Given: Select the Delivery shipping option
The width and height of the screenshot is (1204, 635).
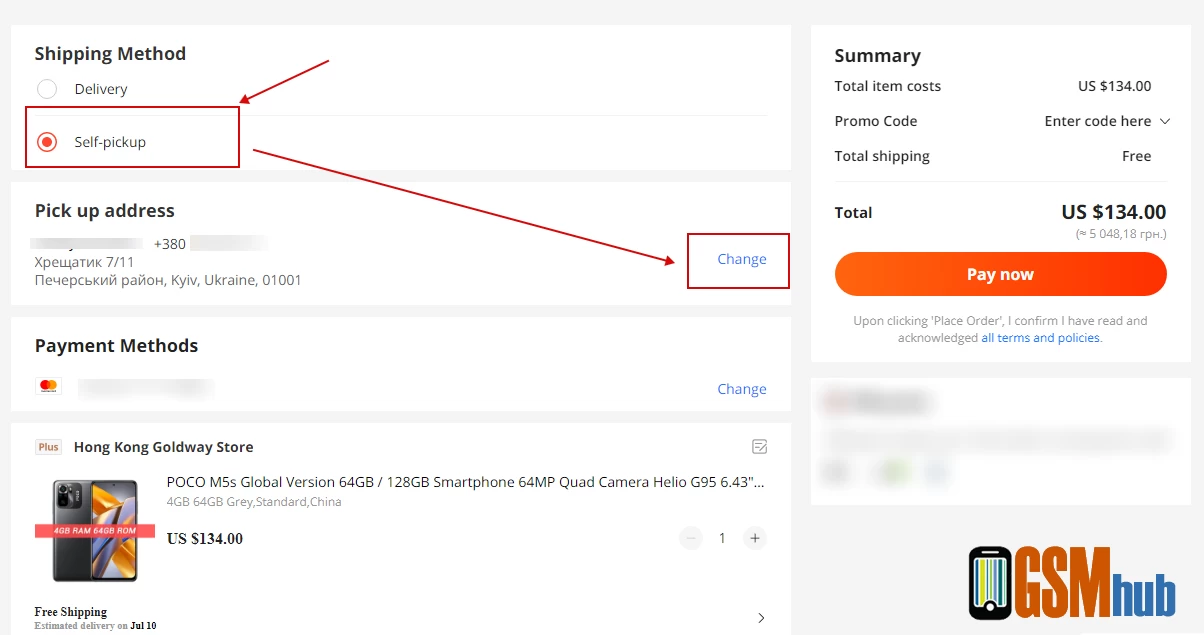Looking at the screenshot, I should click(x=47, y=89).
